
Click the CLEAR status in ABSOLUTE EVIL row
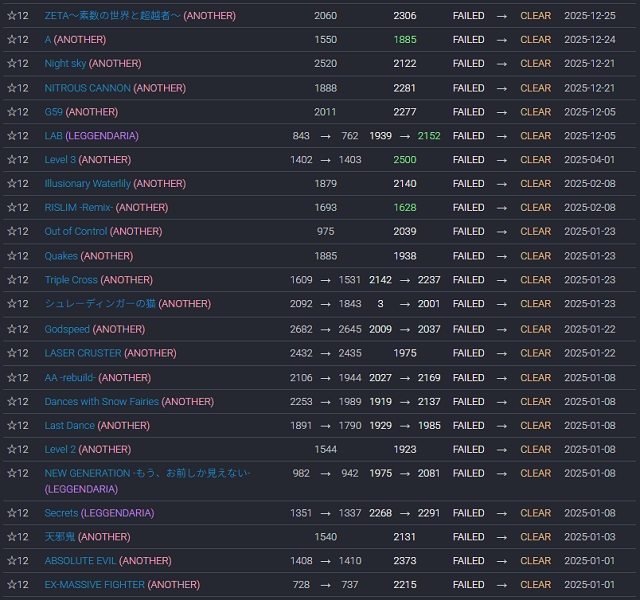[x=535, y=561]
